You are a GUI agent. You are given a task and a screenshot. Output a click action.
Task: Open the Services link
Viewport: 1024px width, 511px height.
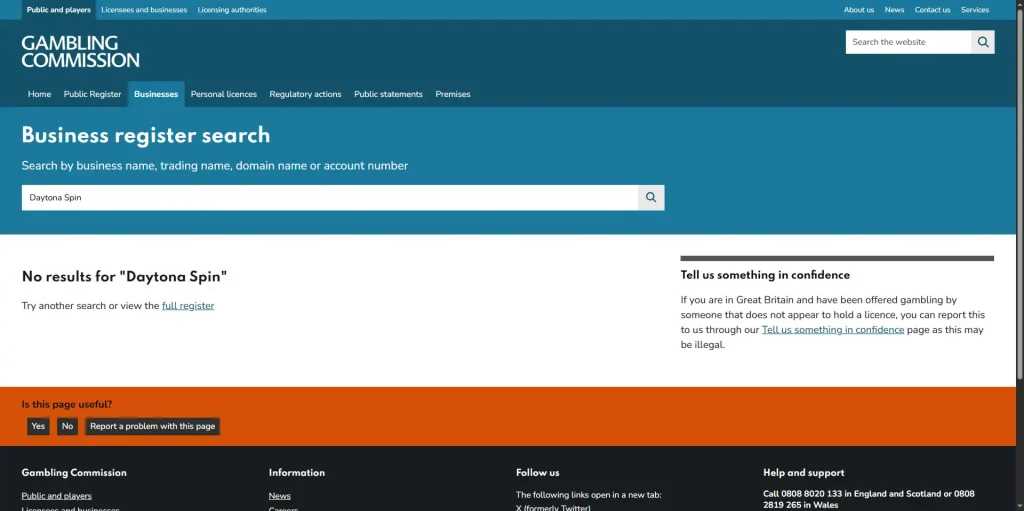(x=974, y=10)
